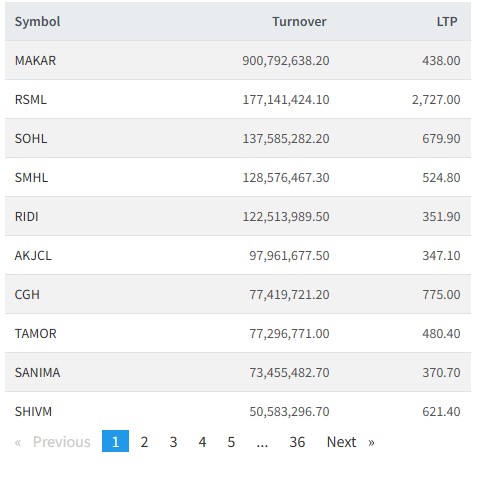Viewport: 486px width, 484px height.
Task: Select the highlighted page 1 button
Action: click(115, 441)
